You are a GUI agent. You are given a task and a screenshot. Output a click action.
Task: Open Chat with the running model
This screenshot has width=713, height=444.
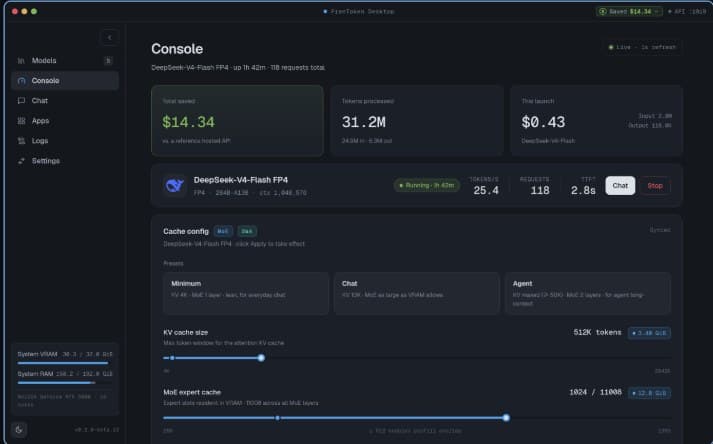[620, 186]
